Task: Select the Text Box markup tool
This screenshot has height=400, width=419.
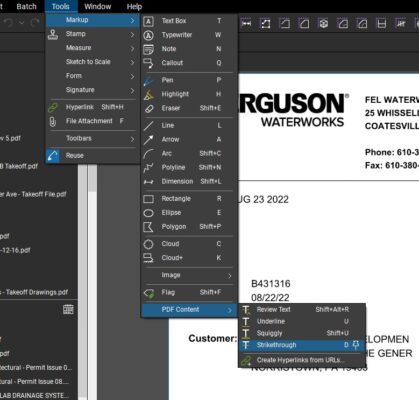Action: [189, 21]
